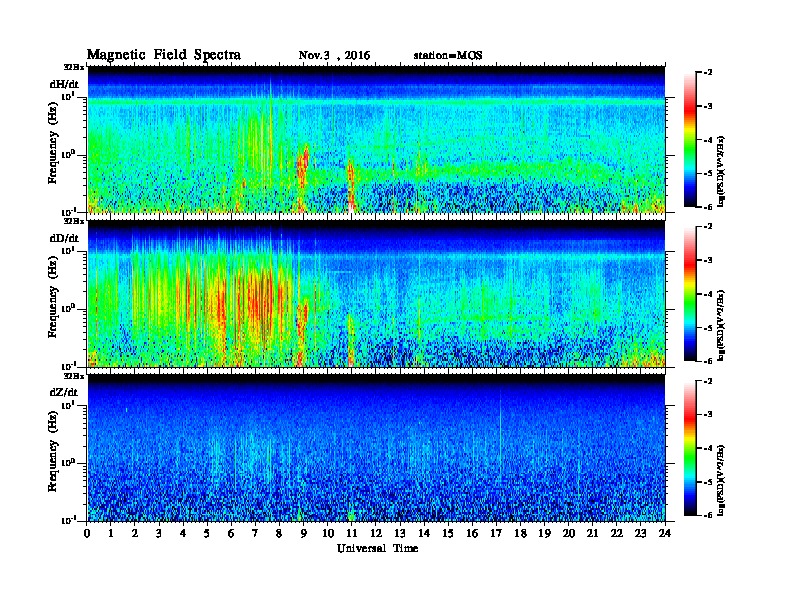Click the 10¹ frequency tick of dD/dt panel
Viewport: 792px width, 612px height.
pyautogui.click(x=68, y=250)
